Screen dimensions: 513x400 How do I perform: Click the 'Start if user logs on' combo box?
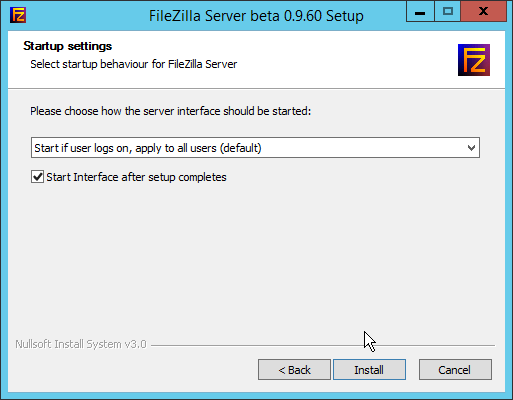[255, 148]
